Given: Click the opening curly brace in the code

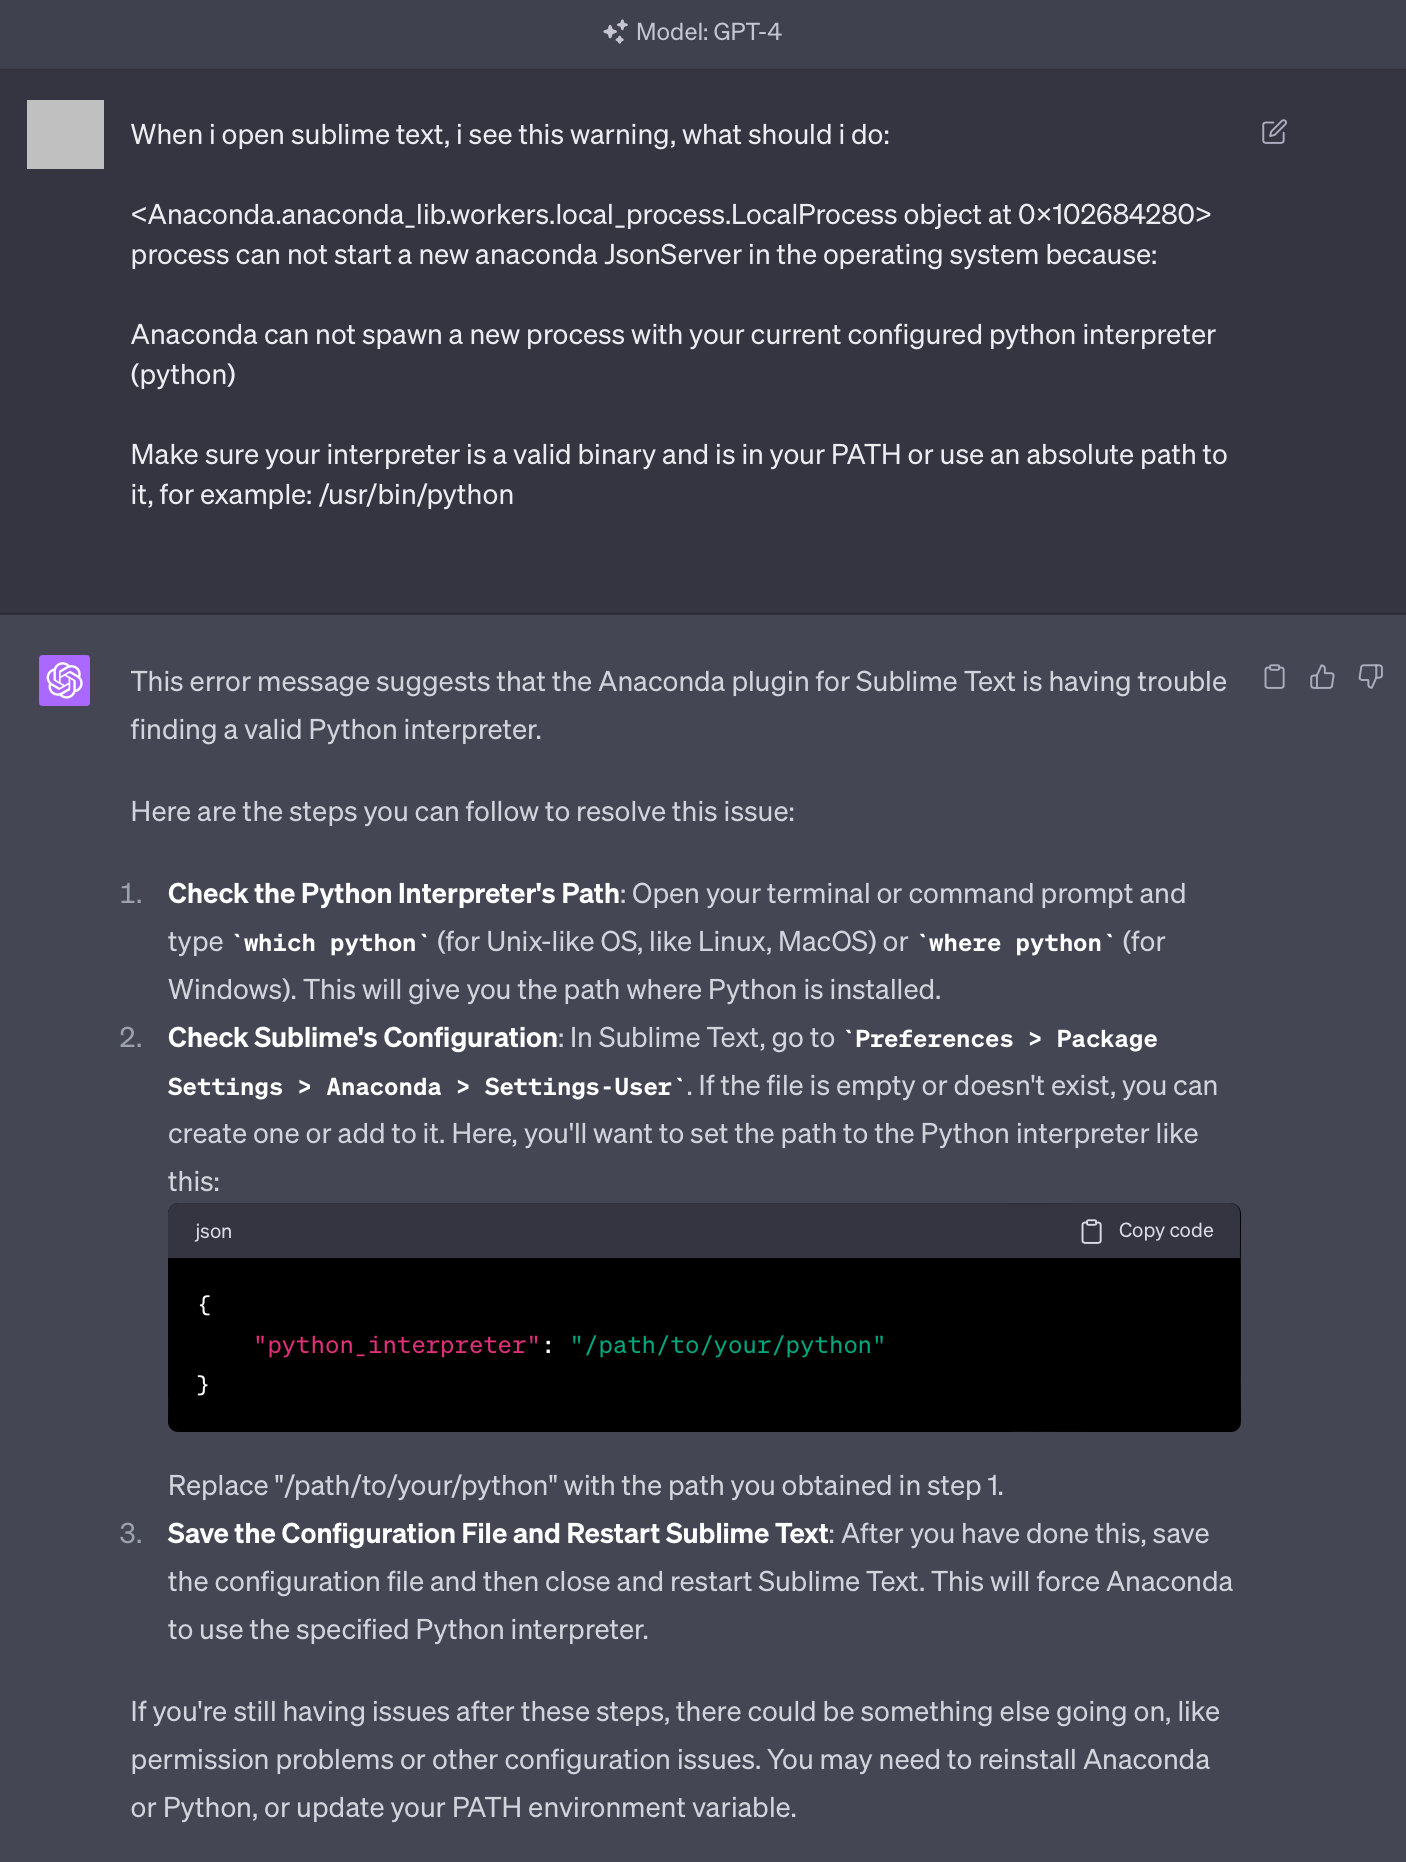Looking at the screenshot, I should point(204,1304).
